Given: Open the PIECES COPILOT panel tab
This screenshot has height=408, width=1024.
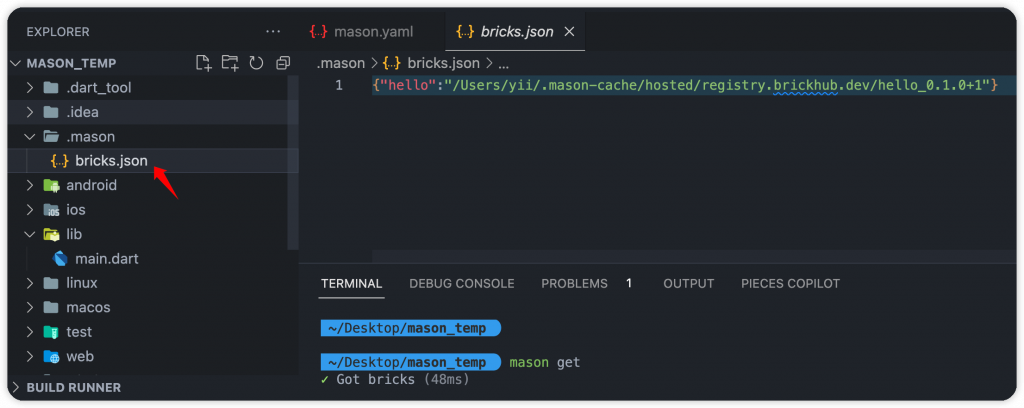Looking at the screenshot, I should tap(790, 284).
